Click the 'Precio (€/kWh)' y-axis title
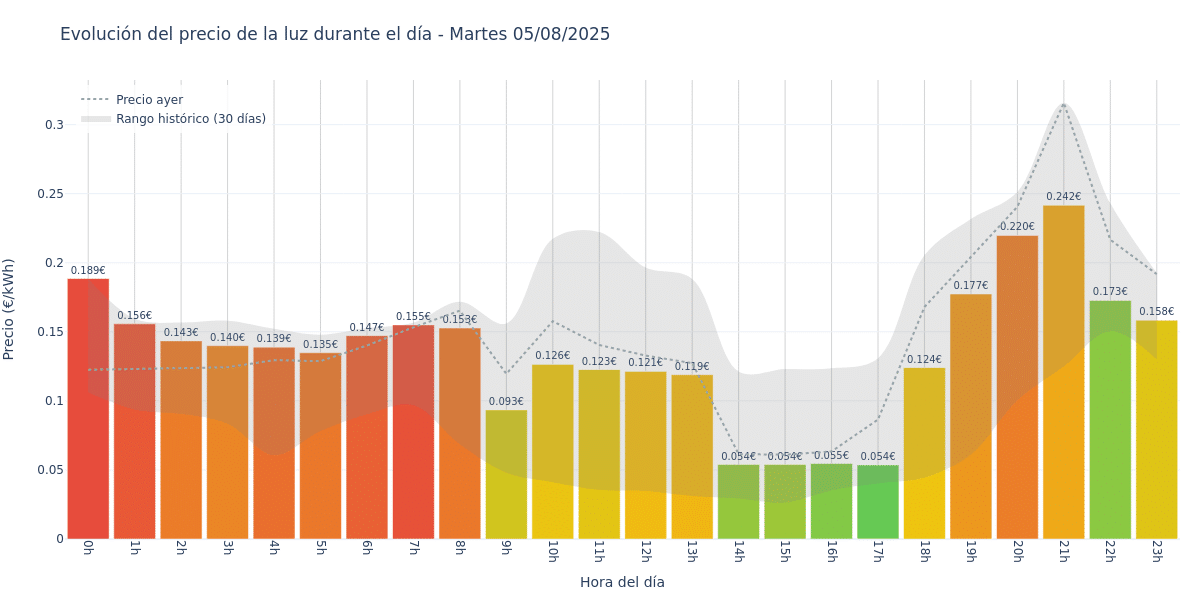 [9, 309]
